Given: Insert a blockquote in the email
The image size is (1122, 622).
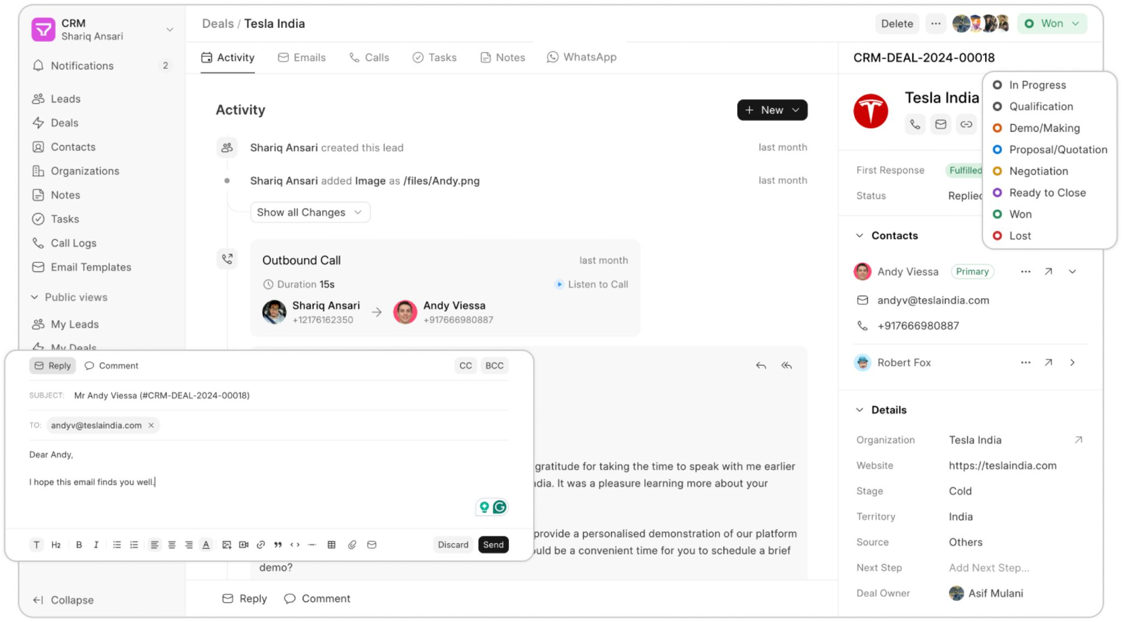Looking at the screenshot, I should pos(277,545).
